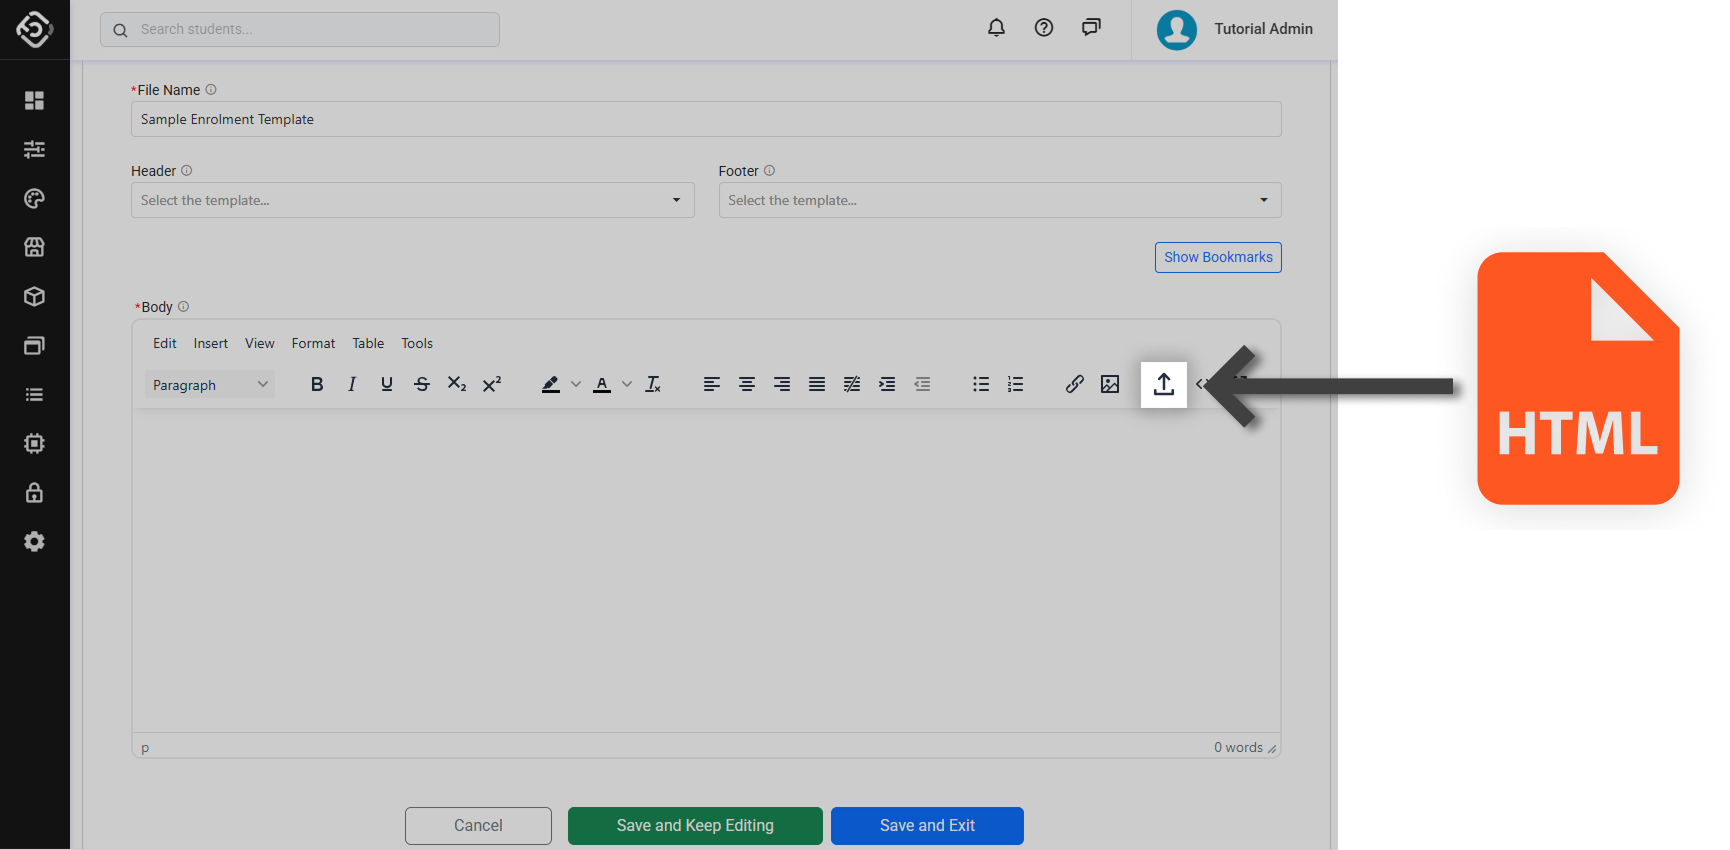Toggle bold formatting in editor toolbar
The height and width of the screenshot is (850, 1730).
[317, 384]
